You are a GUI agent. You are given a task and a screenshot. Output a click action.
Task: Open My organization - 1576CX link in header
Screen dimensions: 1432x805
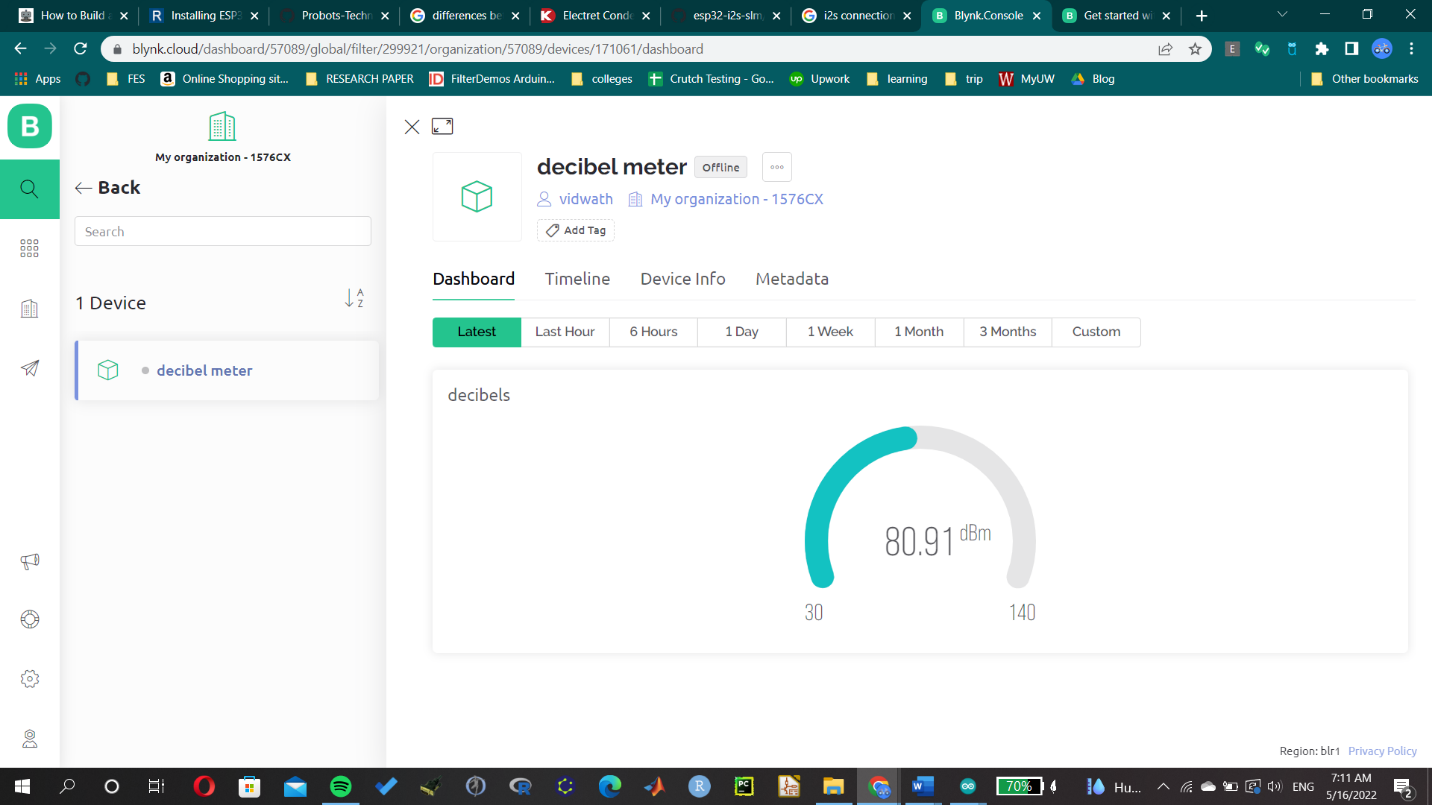click(x=737, y=199)
